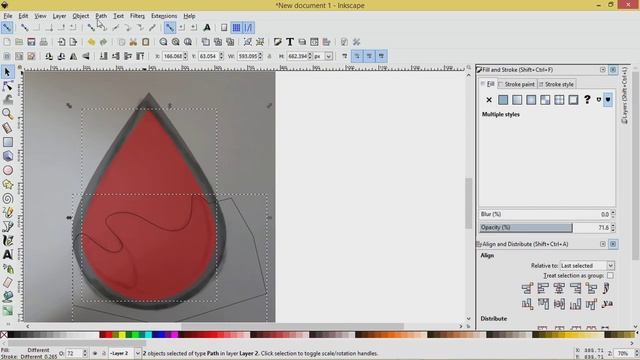Toggle the grid snapping button
This screenshot has width=640, height=360.
(x=236, y=28)
